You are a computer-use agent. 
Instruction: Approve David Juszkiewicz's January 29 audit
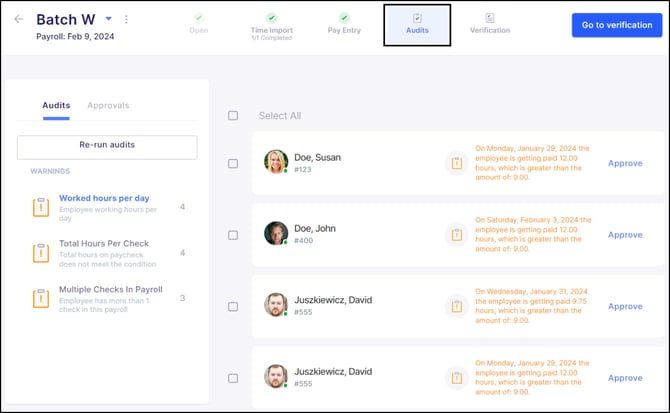pos(625,378)
